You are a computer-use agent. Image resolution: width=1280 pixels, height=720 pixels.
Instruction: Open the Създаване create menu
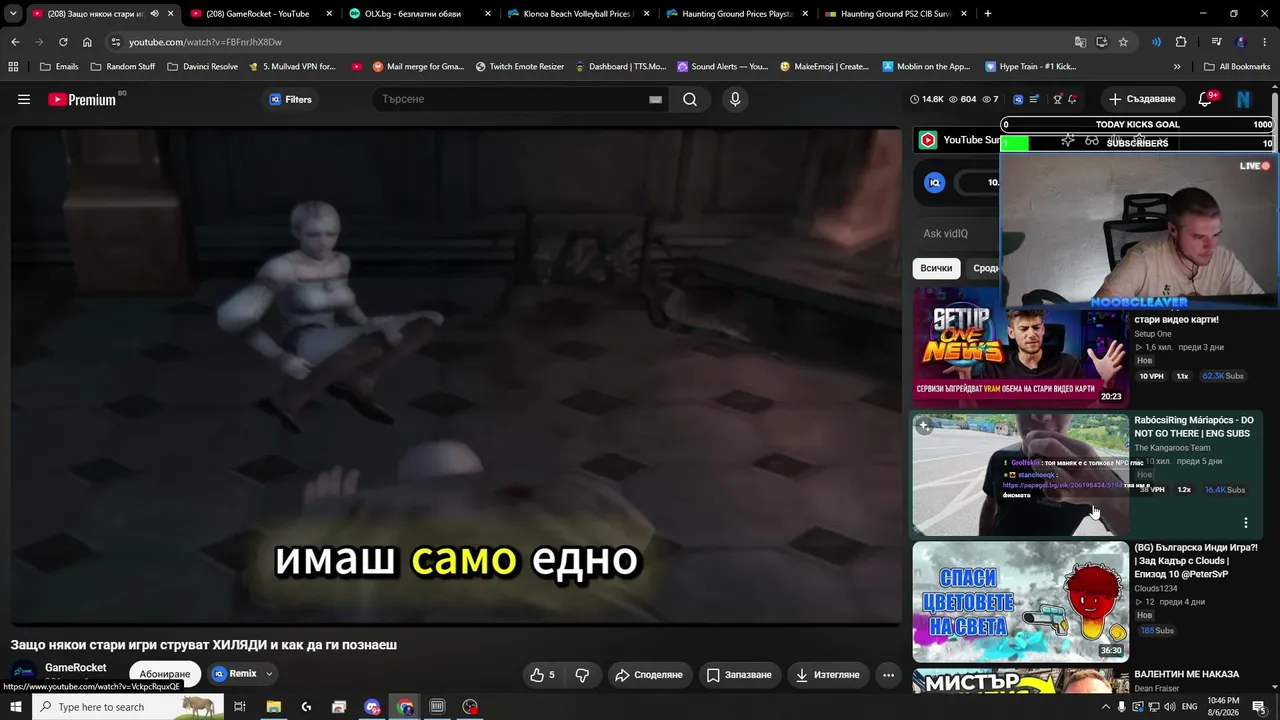click(1142, 99)
